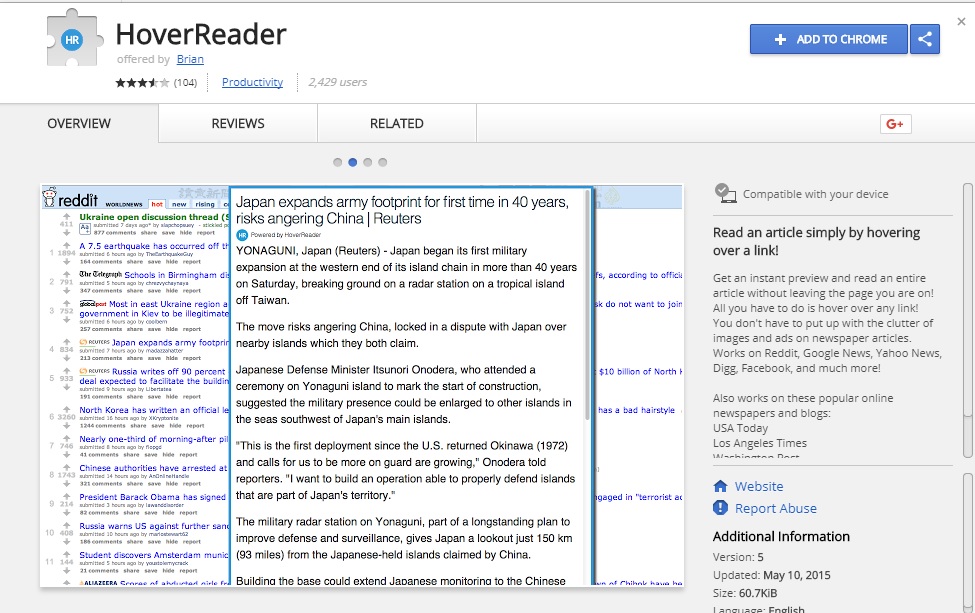This screenshot has height=613, width=975.
Task: Click the compatible device checkmark icon
Action: click(x=724, y=193)
